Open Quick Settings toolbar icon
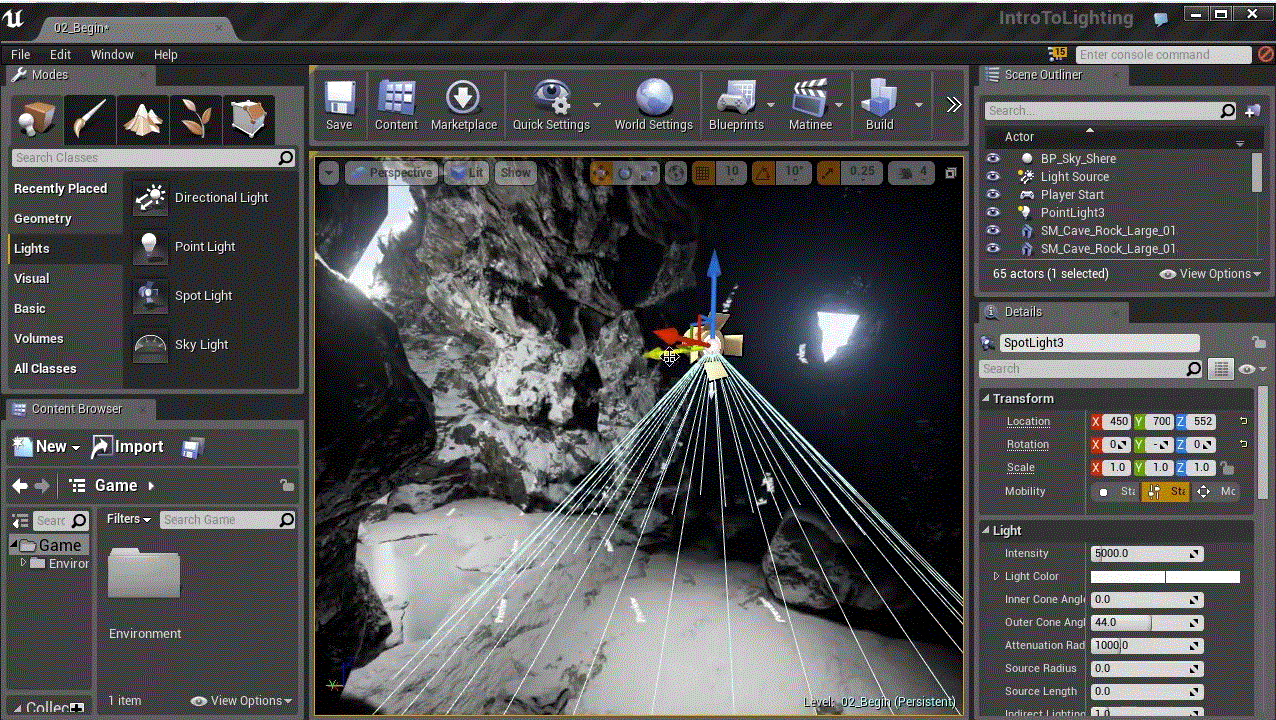Screen dimensions: 1276x720 (x=551, y=105)
